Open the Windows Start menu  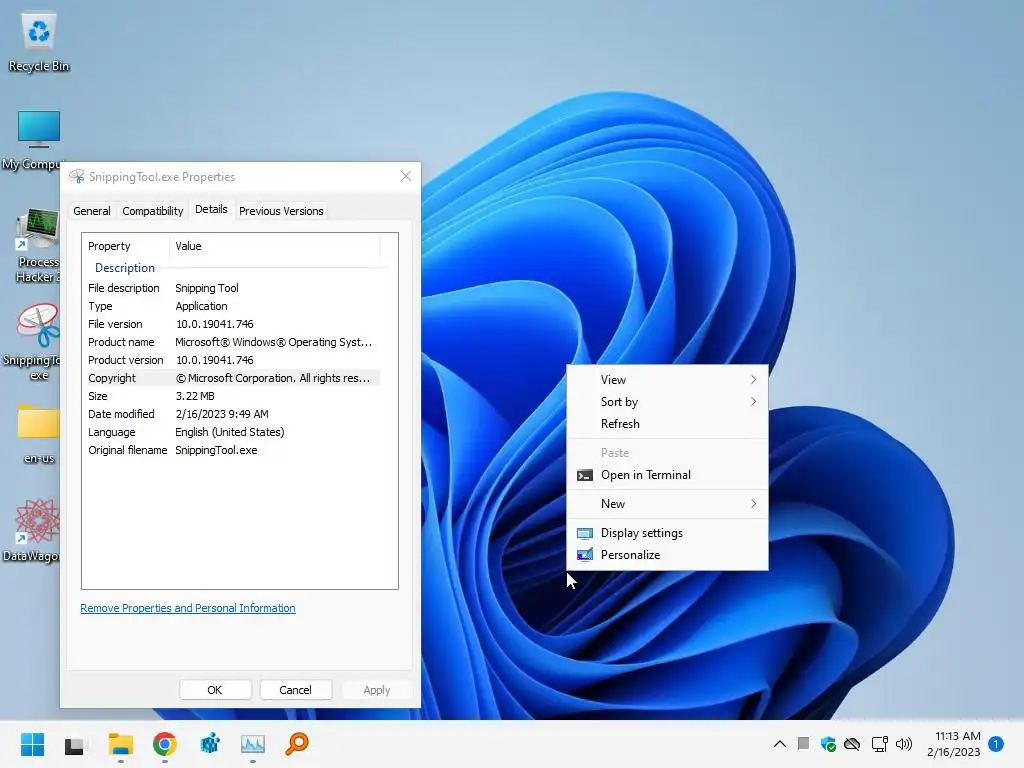[x=32, y=744]
